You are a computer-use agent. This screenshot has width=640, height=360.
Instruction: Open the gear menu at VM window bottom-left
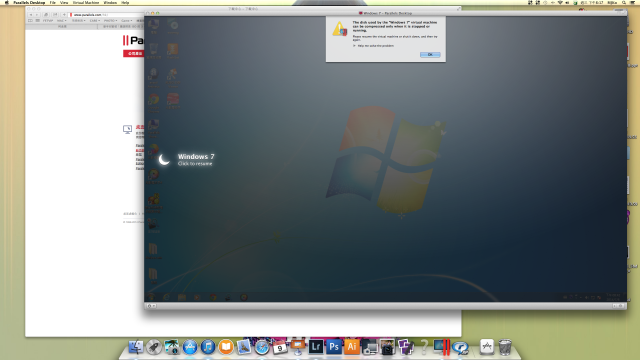coord(151,306)
